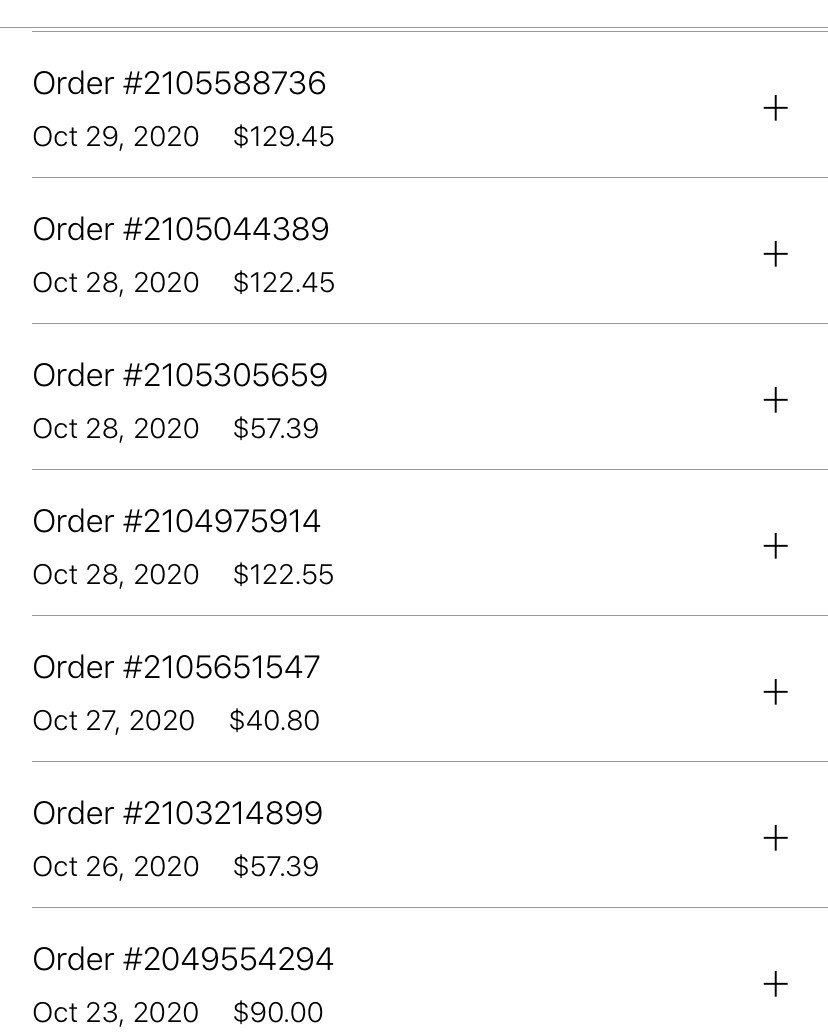828x1036 pixels.
Task: Expand order #2105044389 details
Action: 775,254
